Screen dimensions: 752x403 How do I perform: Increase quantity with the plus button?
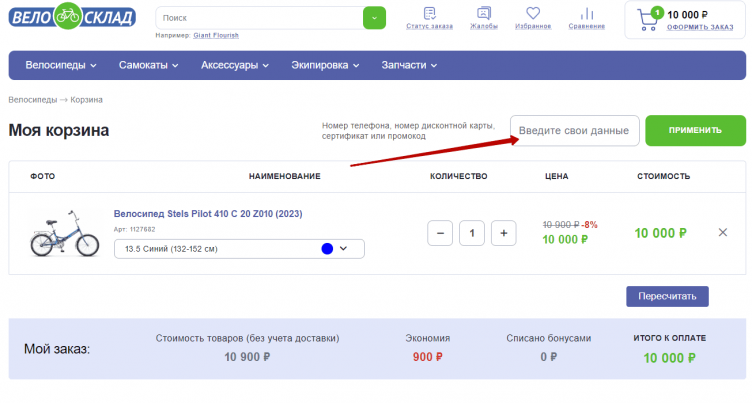pyautogui.click(x=504, y=233)
